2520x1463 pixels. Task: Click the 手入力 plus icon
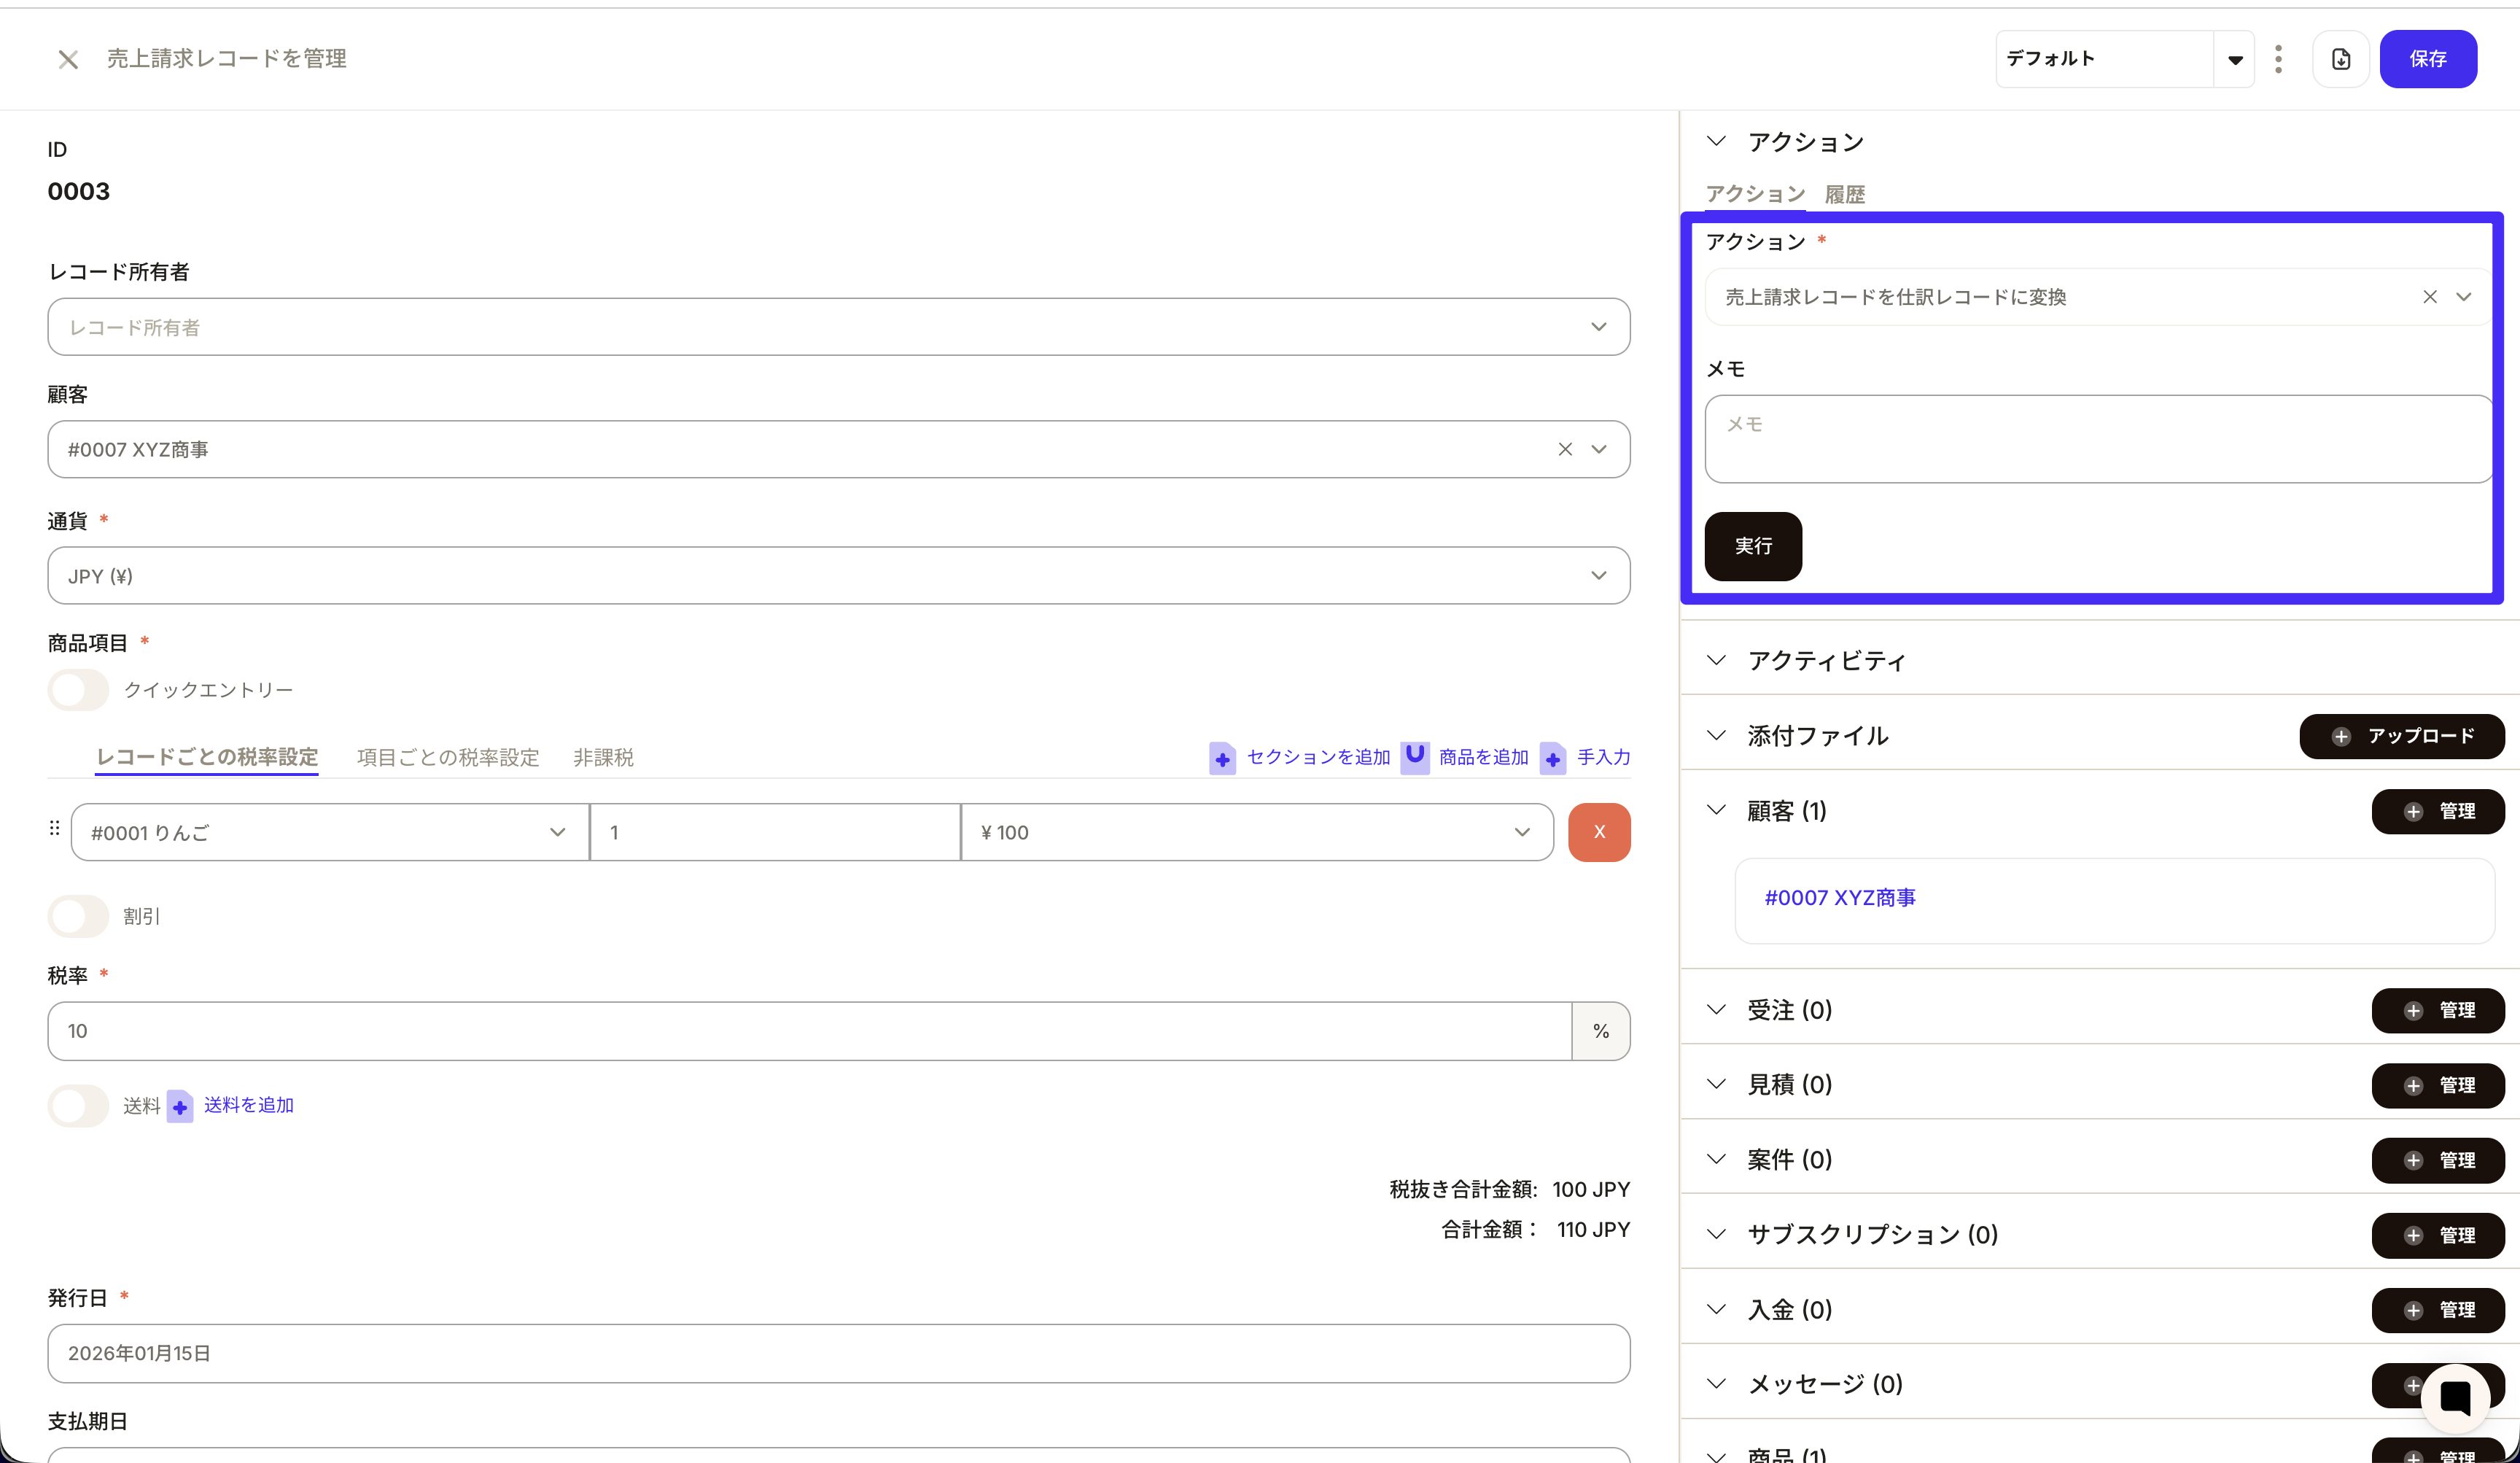tap(1553, 758)
